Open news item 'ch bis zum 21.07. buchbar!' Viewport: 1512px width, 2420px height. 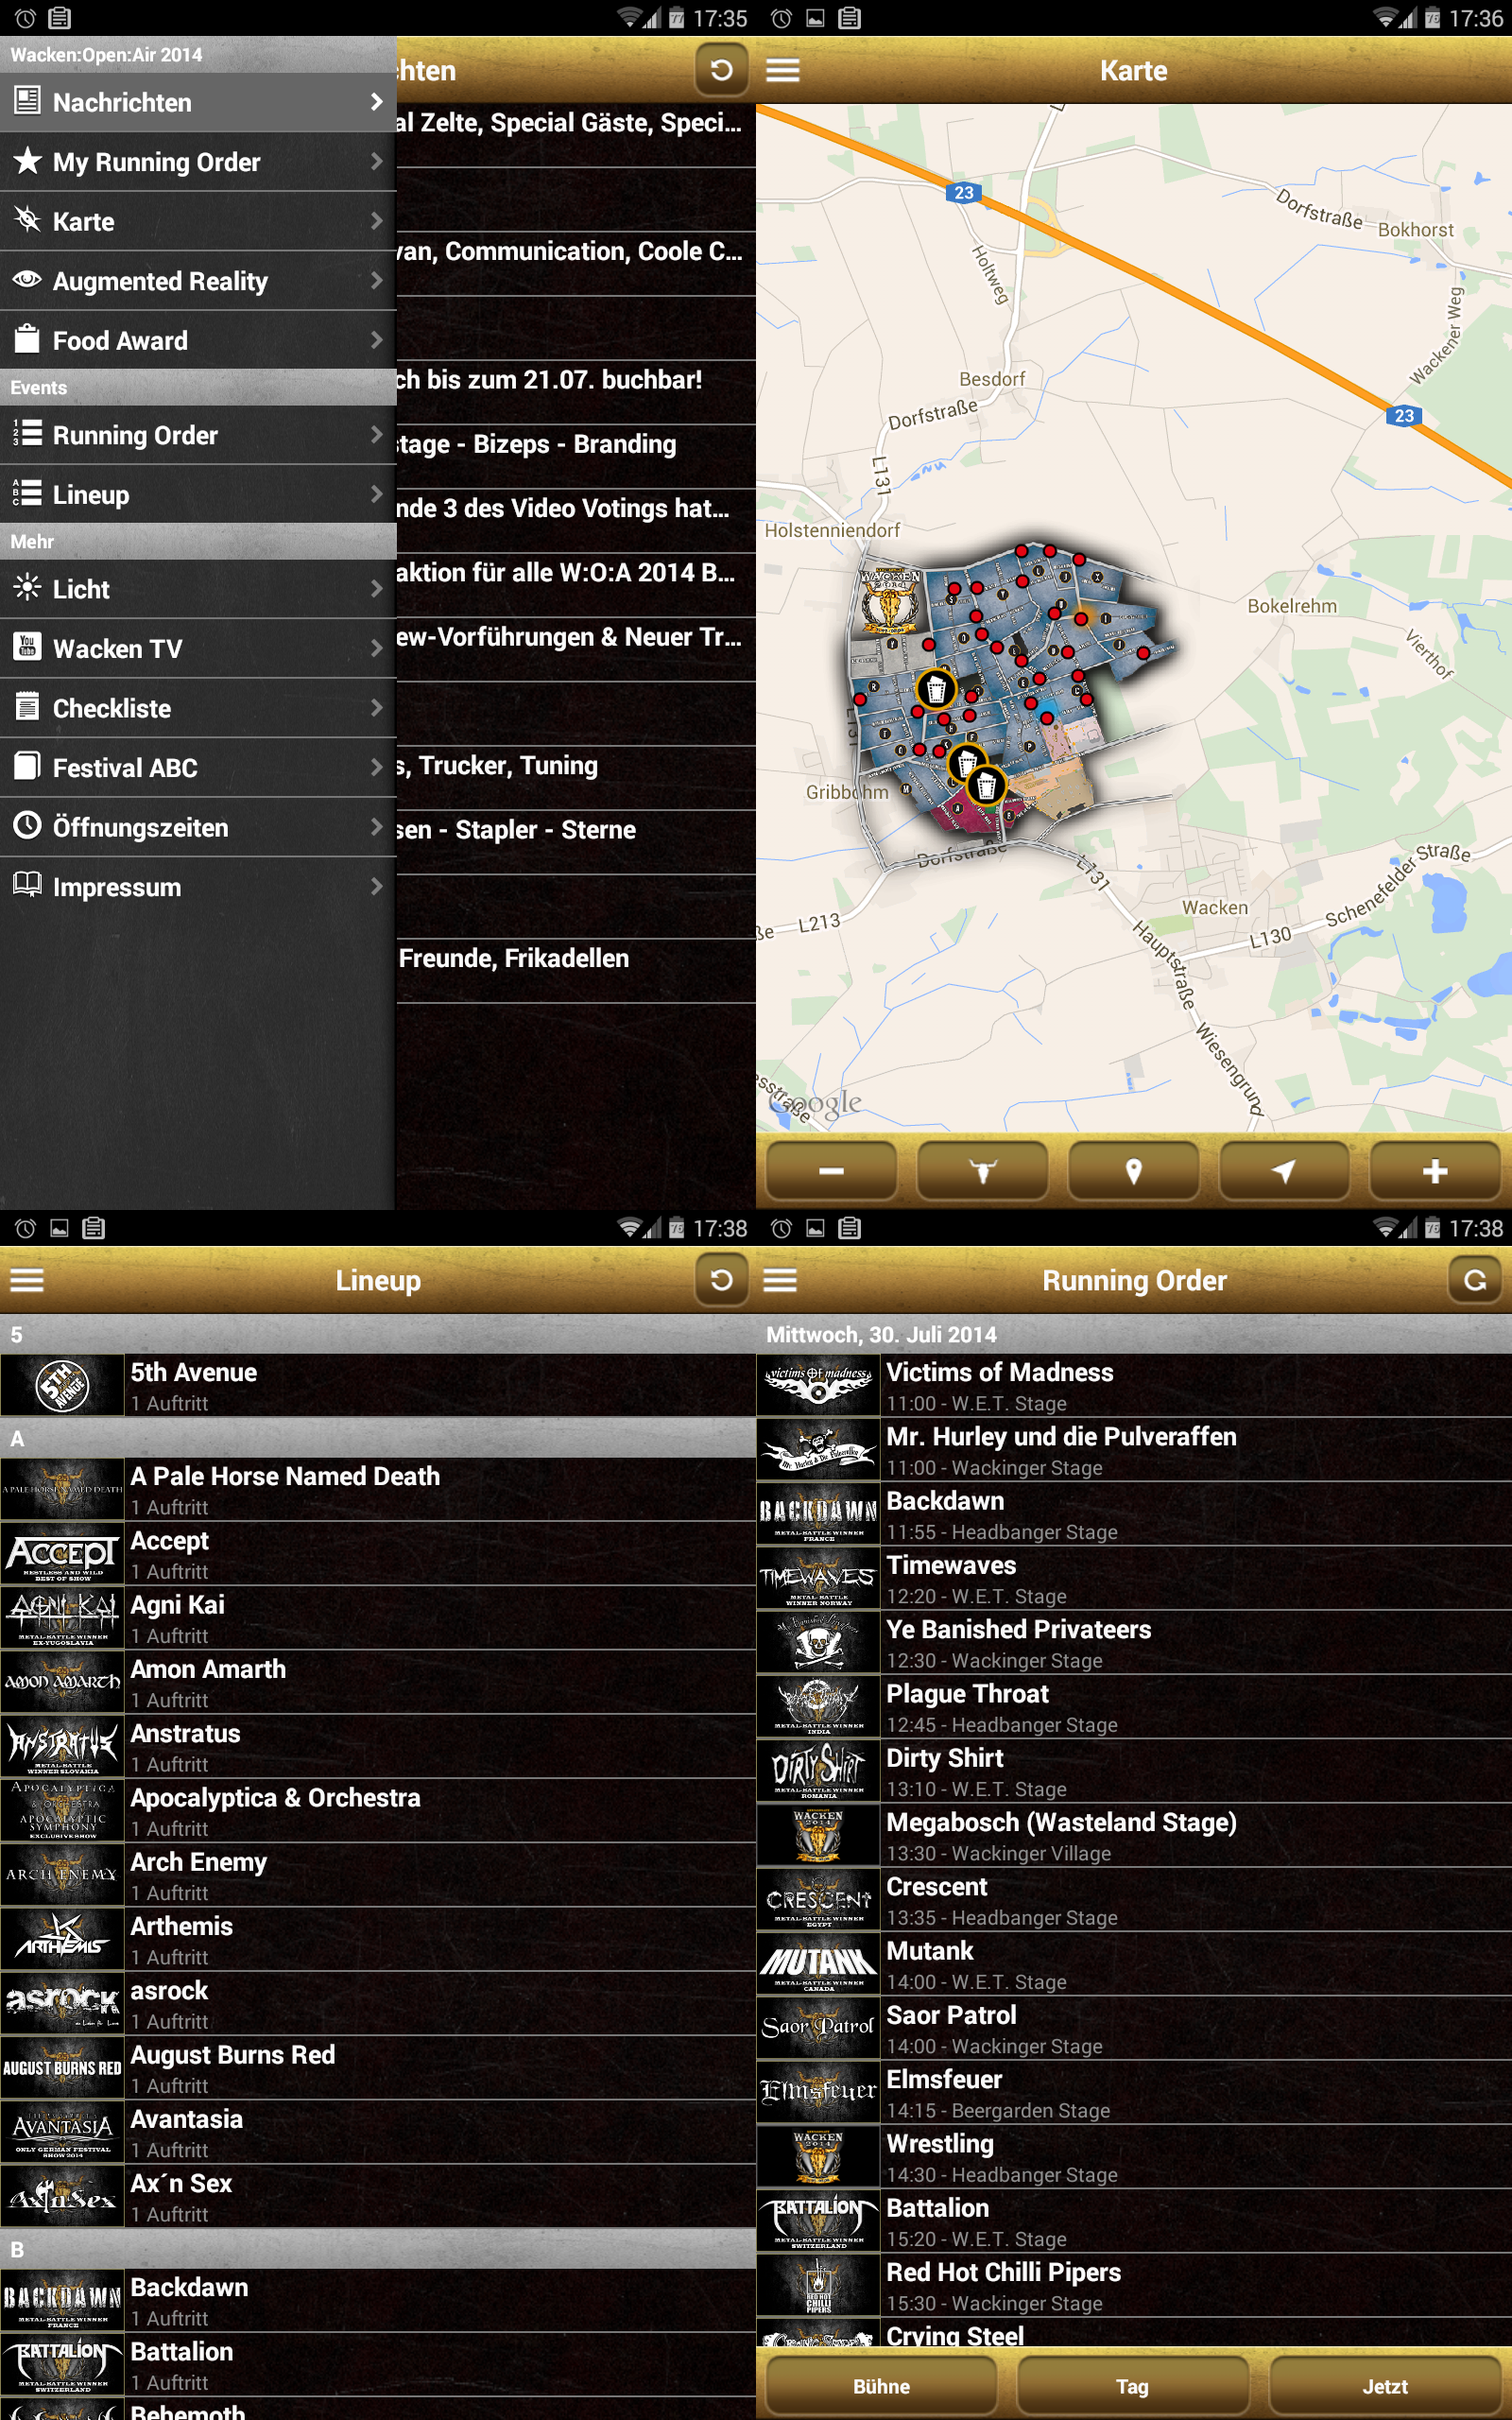click(x=576, y=392)
